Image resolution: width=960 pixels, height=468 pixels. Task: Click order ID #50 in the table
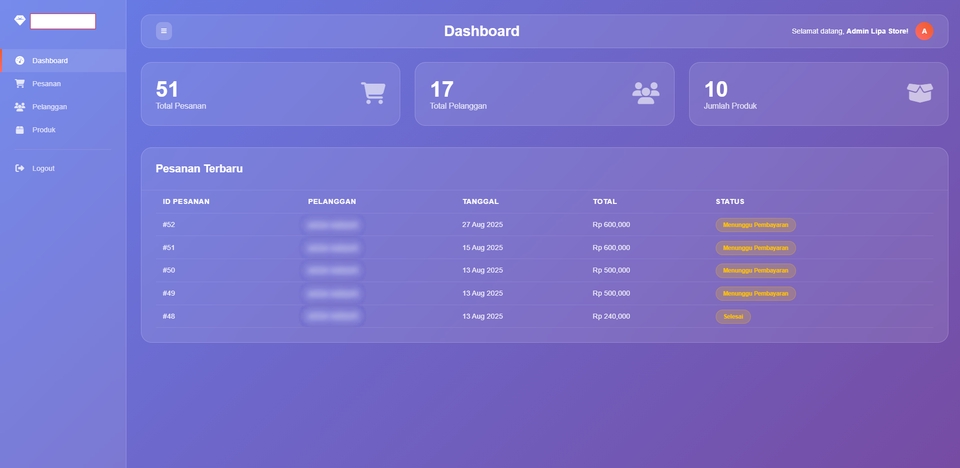169,270
